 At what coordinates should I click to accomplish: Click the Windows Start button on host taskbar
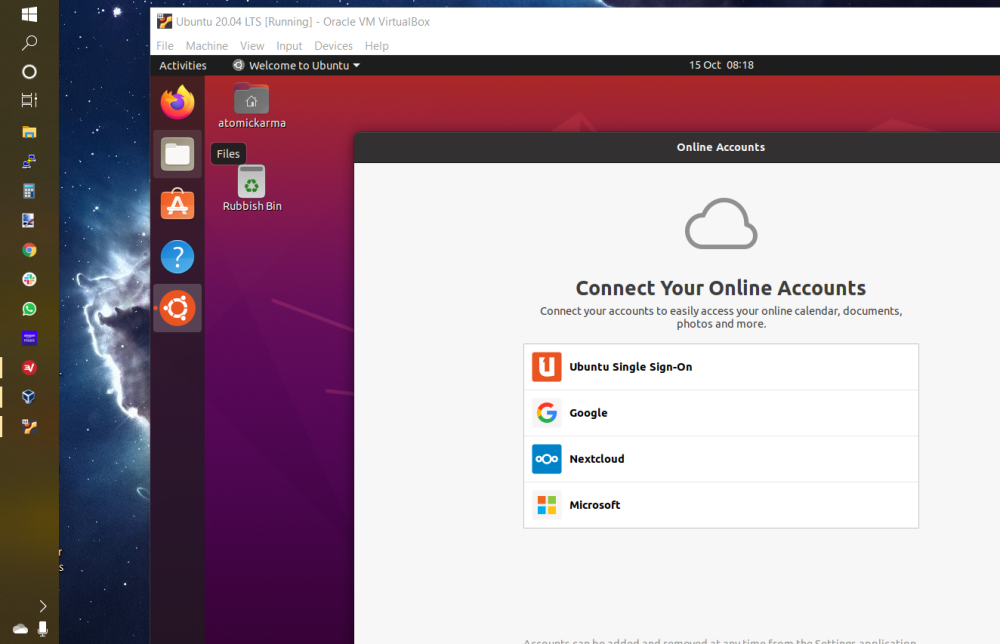pos(29,14)
